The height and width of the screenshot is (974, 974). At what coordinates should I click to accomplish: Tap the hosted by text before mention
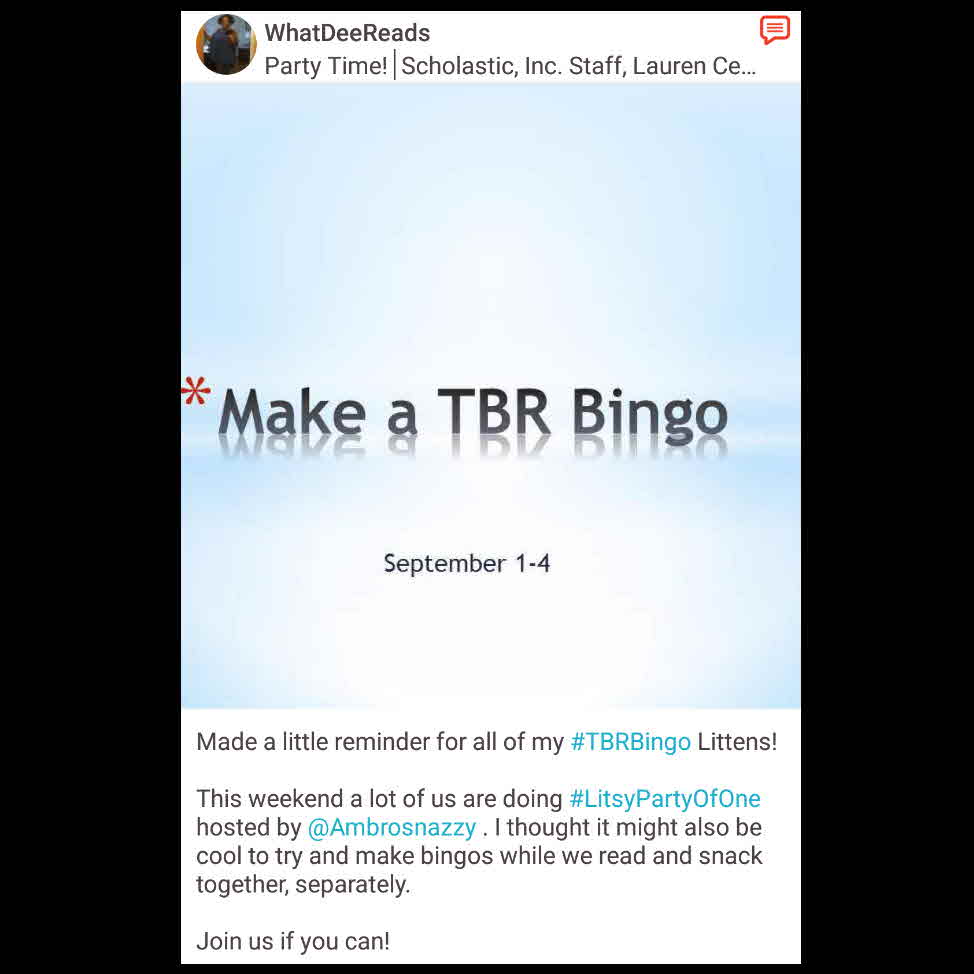click(248, 827)
